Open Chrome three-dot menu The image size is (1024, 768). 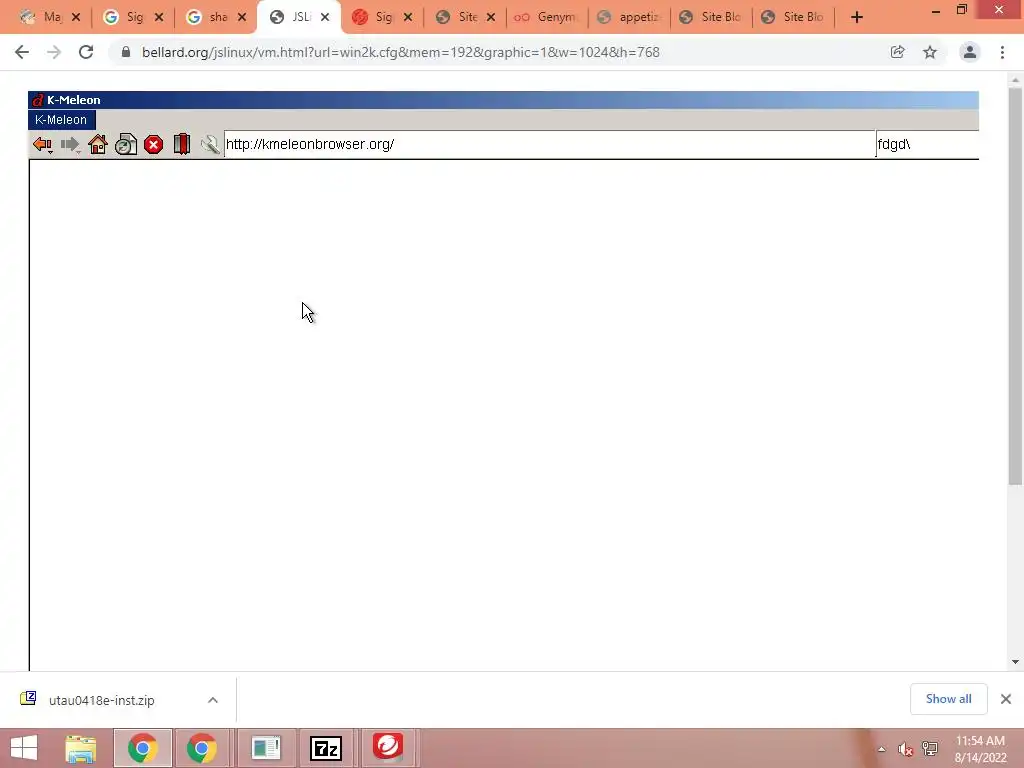(x=1002, y=52)
